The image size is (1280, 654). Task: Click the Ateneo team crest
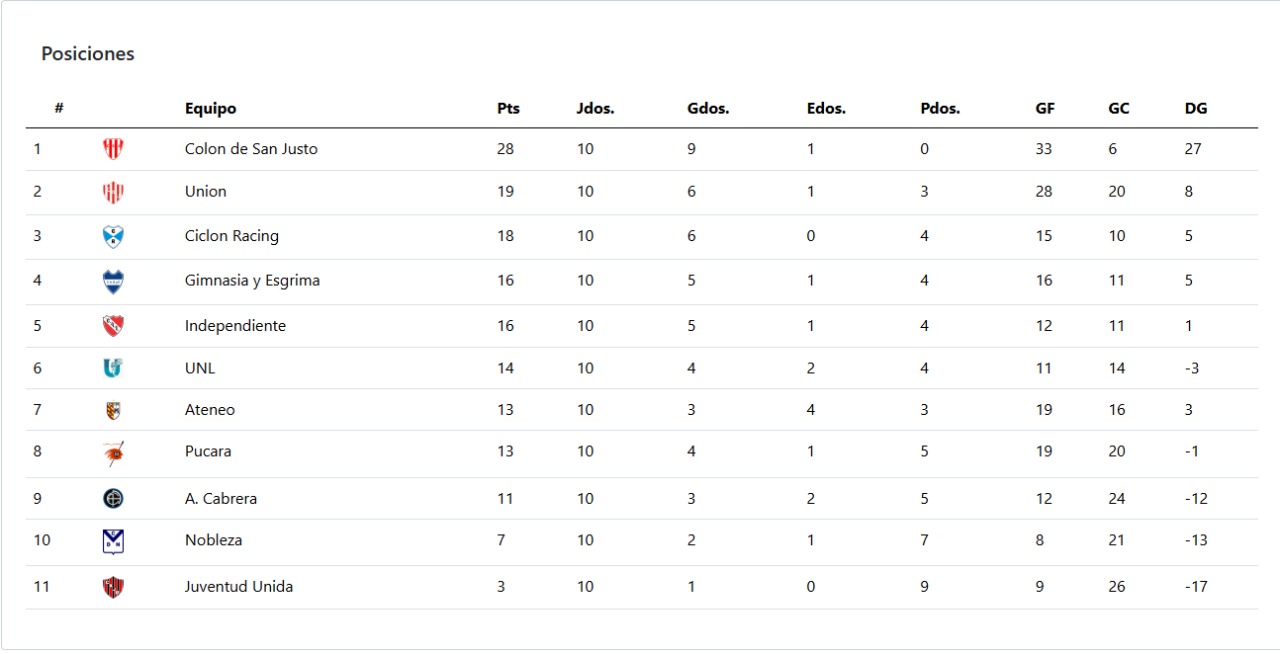(x=113, y=410)
